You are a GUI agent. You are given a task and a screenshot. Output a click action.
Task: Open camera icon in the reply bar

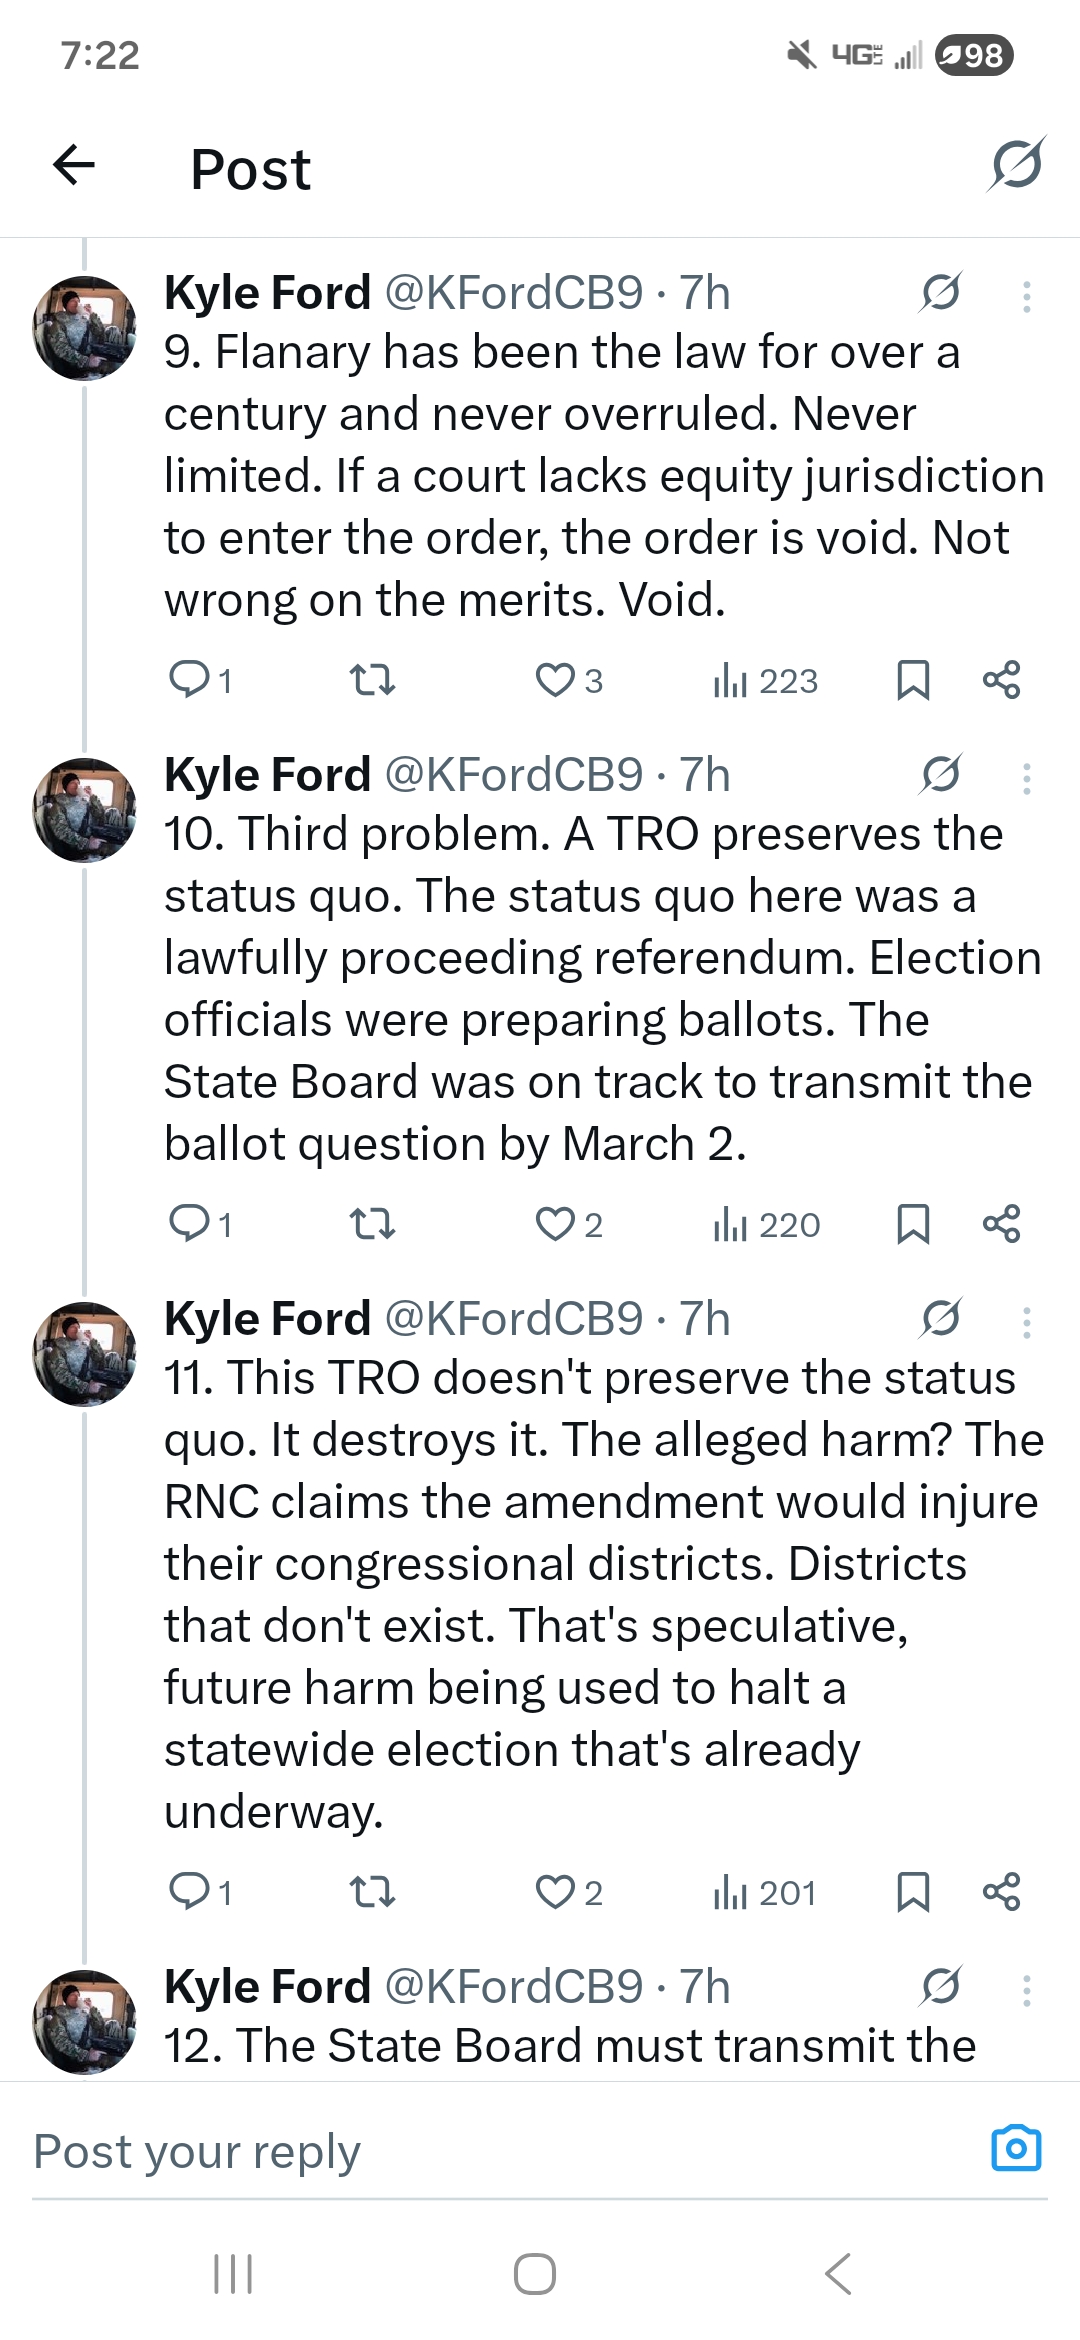point(1016,2148)
